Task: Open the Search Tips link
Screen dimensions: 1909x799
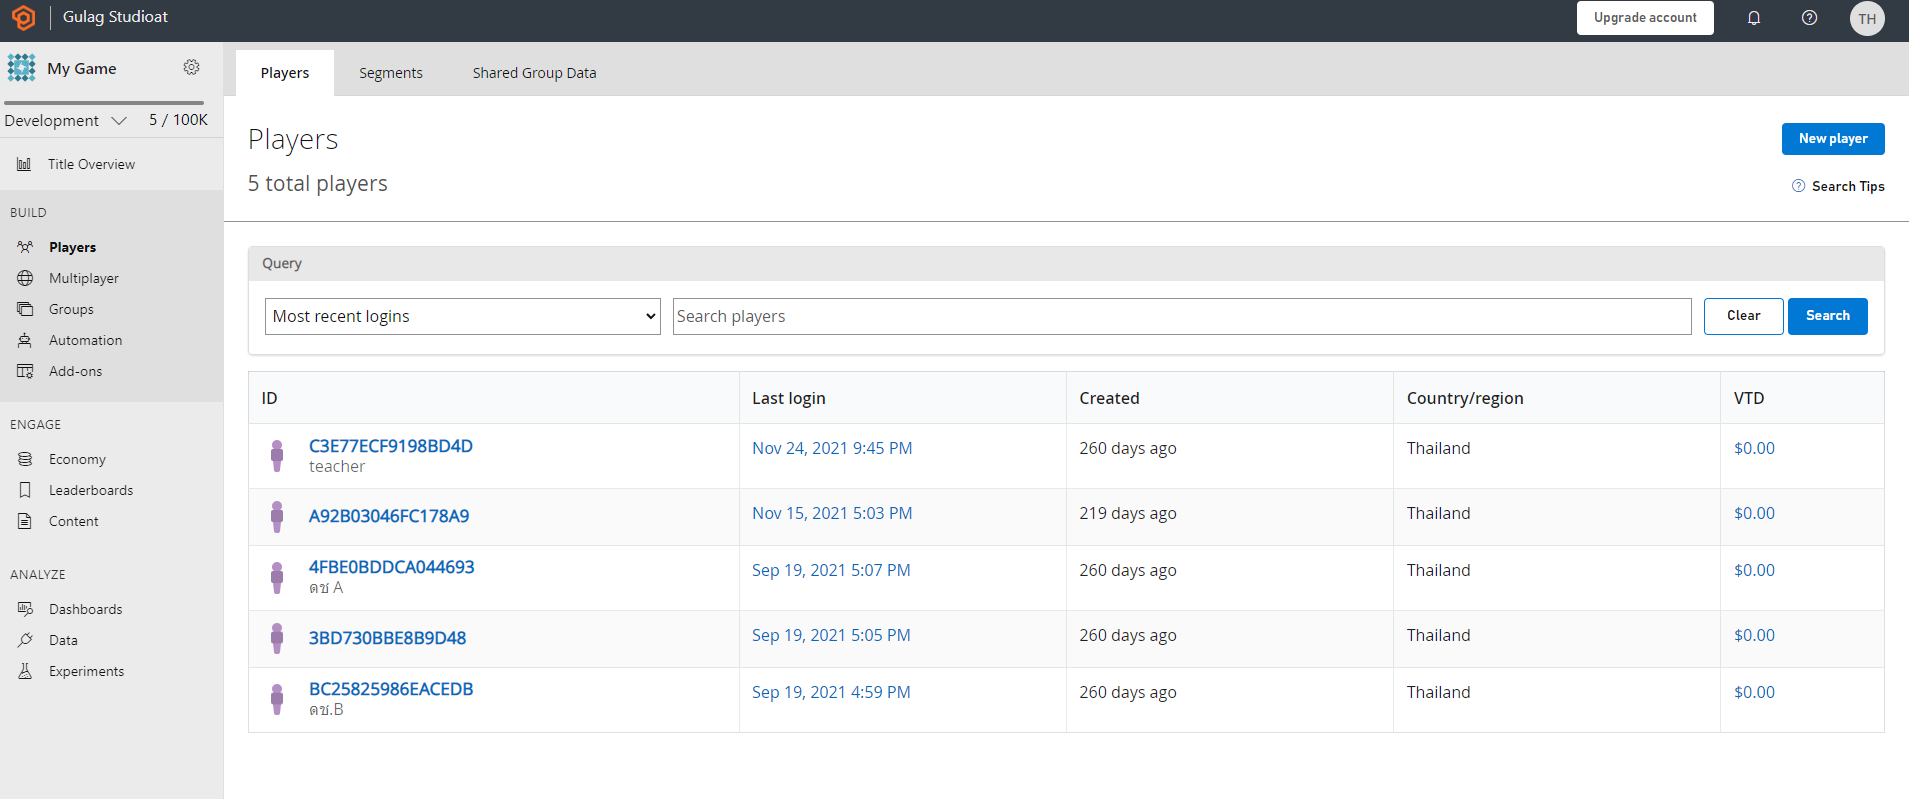Action: [x=1847, y=186]
